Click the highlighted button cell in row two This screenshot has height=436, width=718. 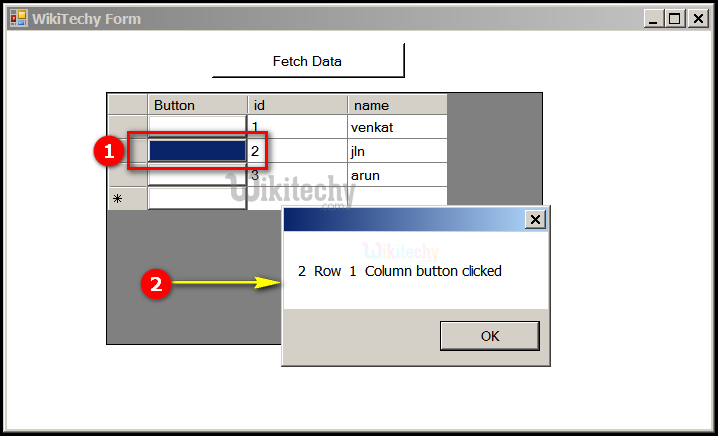tap(197, 151)
